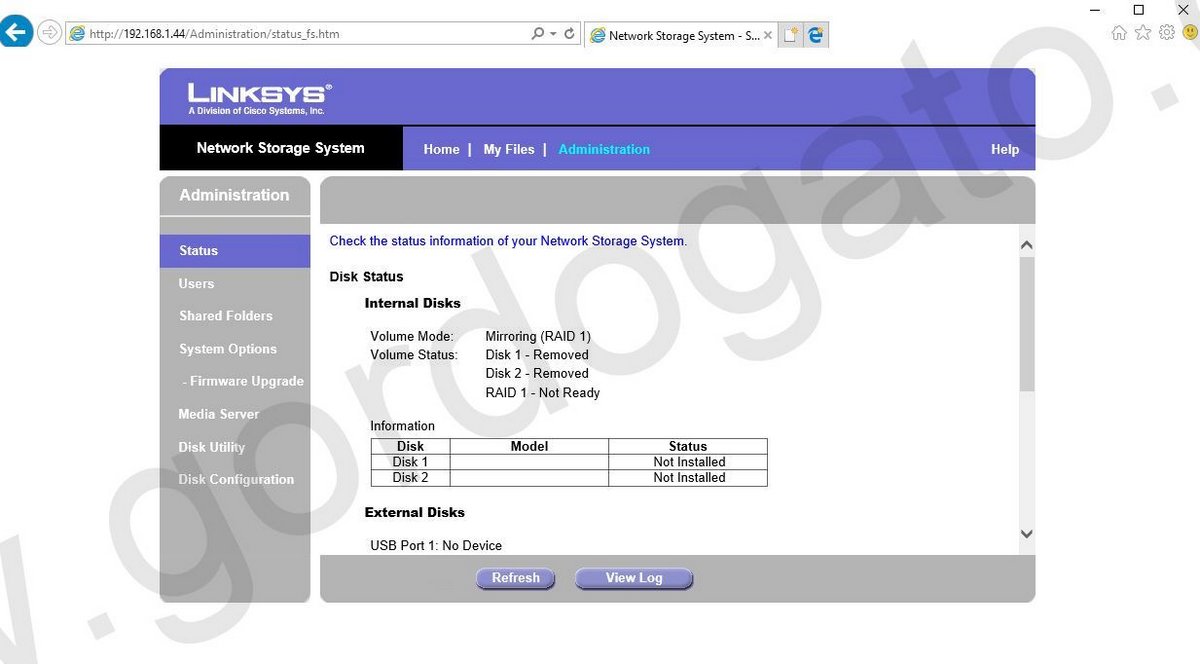The image size is (1200, 664).
Task: Open the system log via View Log
Action: point(633,577)
